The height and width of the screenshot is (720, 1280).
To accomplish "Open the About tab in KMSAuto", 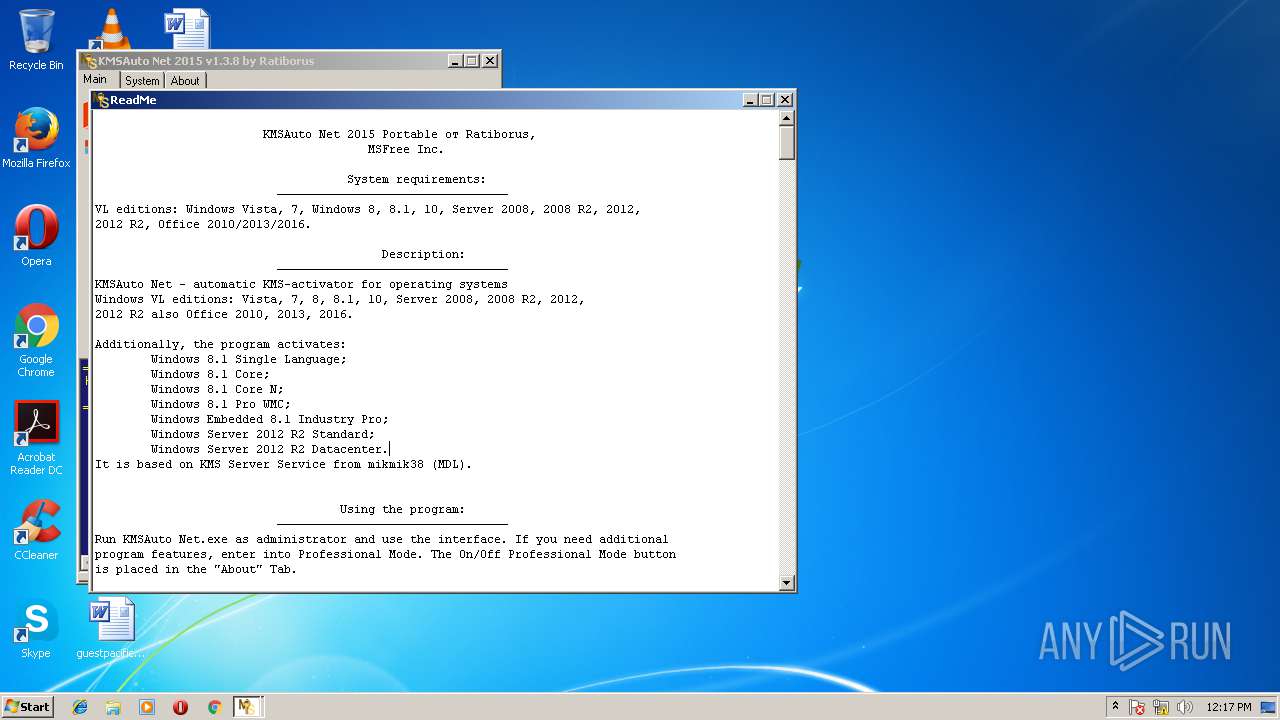I will click(185, 81).
